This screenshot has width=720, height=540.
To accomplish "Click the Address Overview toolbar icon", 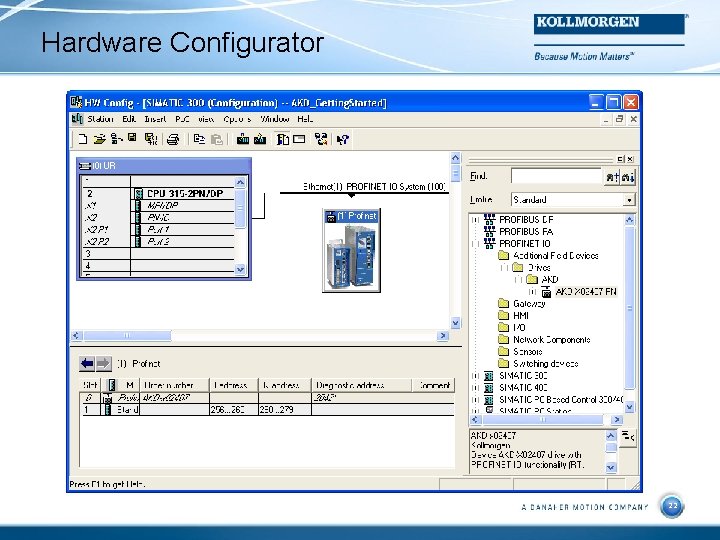I will (x=299, y=139).
